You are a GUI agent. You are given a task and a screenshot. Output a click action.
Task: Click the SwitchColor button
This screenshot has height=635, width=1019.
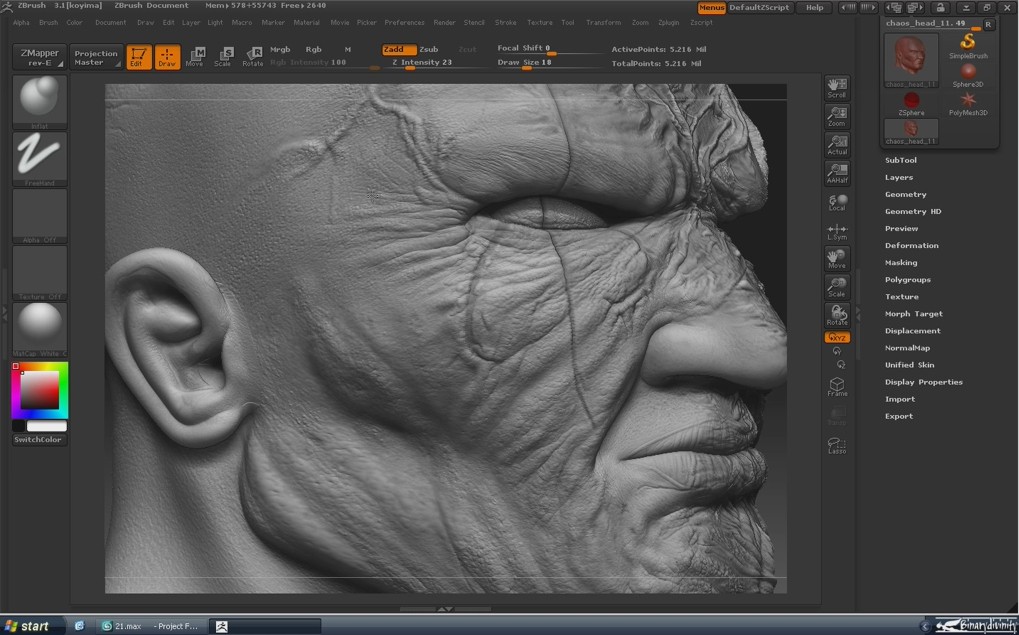coord(40,440)
